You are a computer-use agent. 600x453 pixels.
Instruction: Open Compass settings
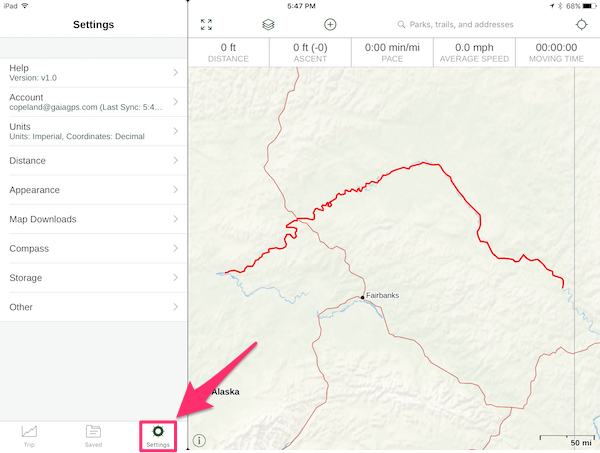click(x=93, y=248)
